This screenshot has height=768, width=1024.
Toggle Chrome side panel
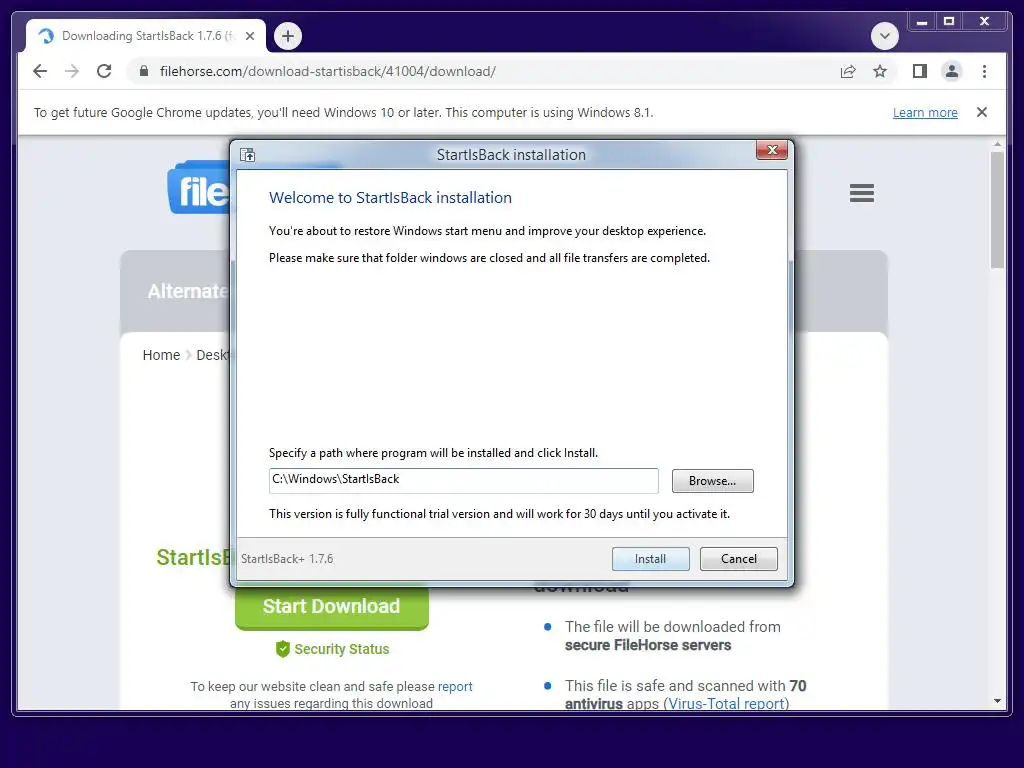(x=920, y=71)
